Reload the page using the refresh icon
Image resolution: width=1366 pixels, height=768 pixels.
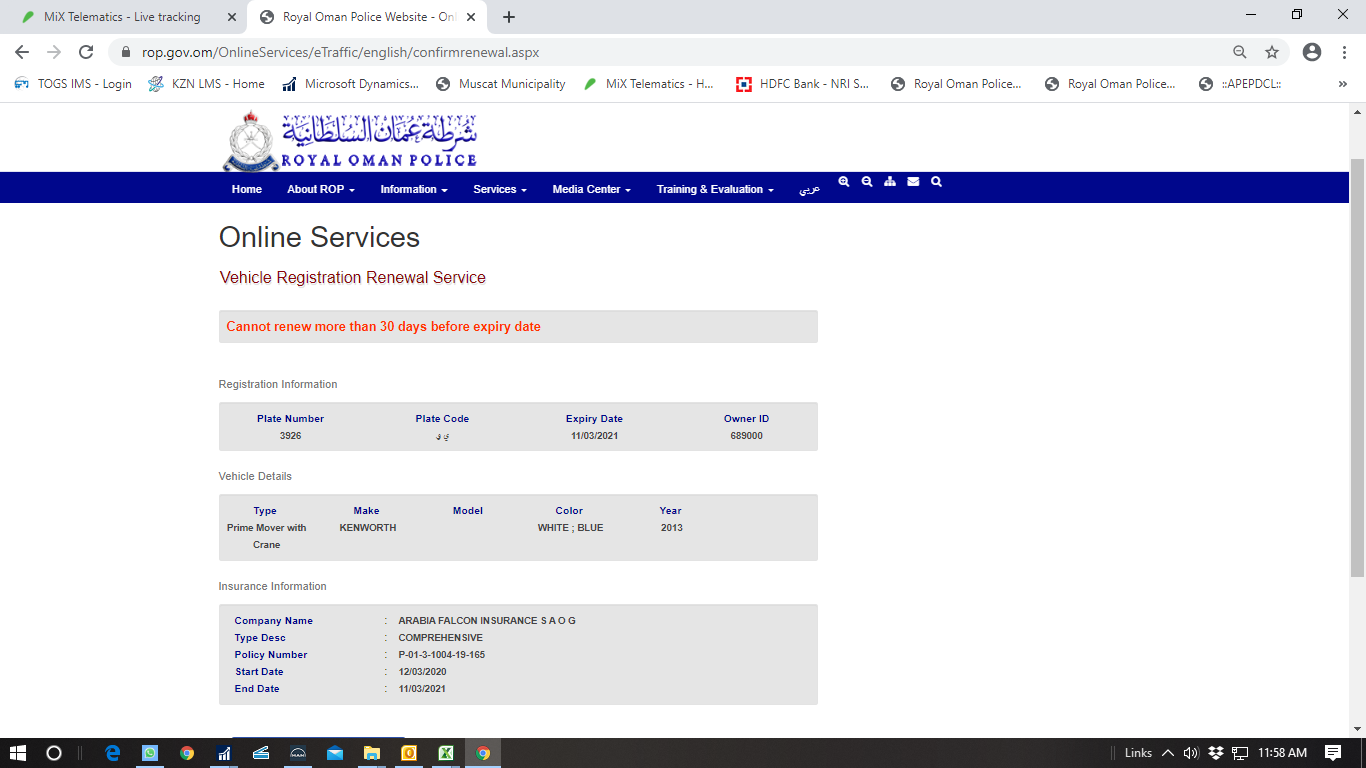tap(86, 52)
